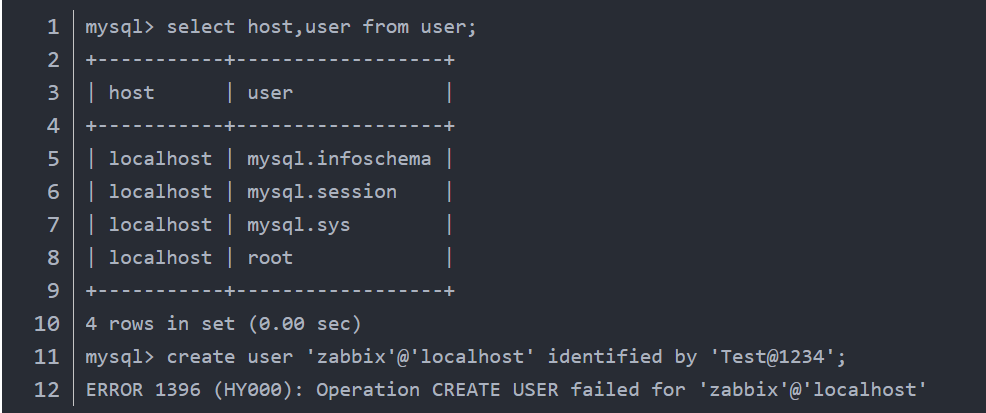Click line number 8 in the gutter
986x413 pixels.
52,257
